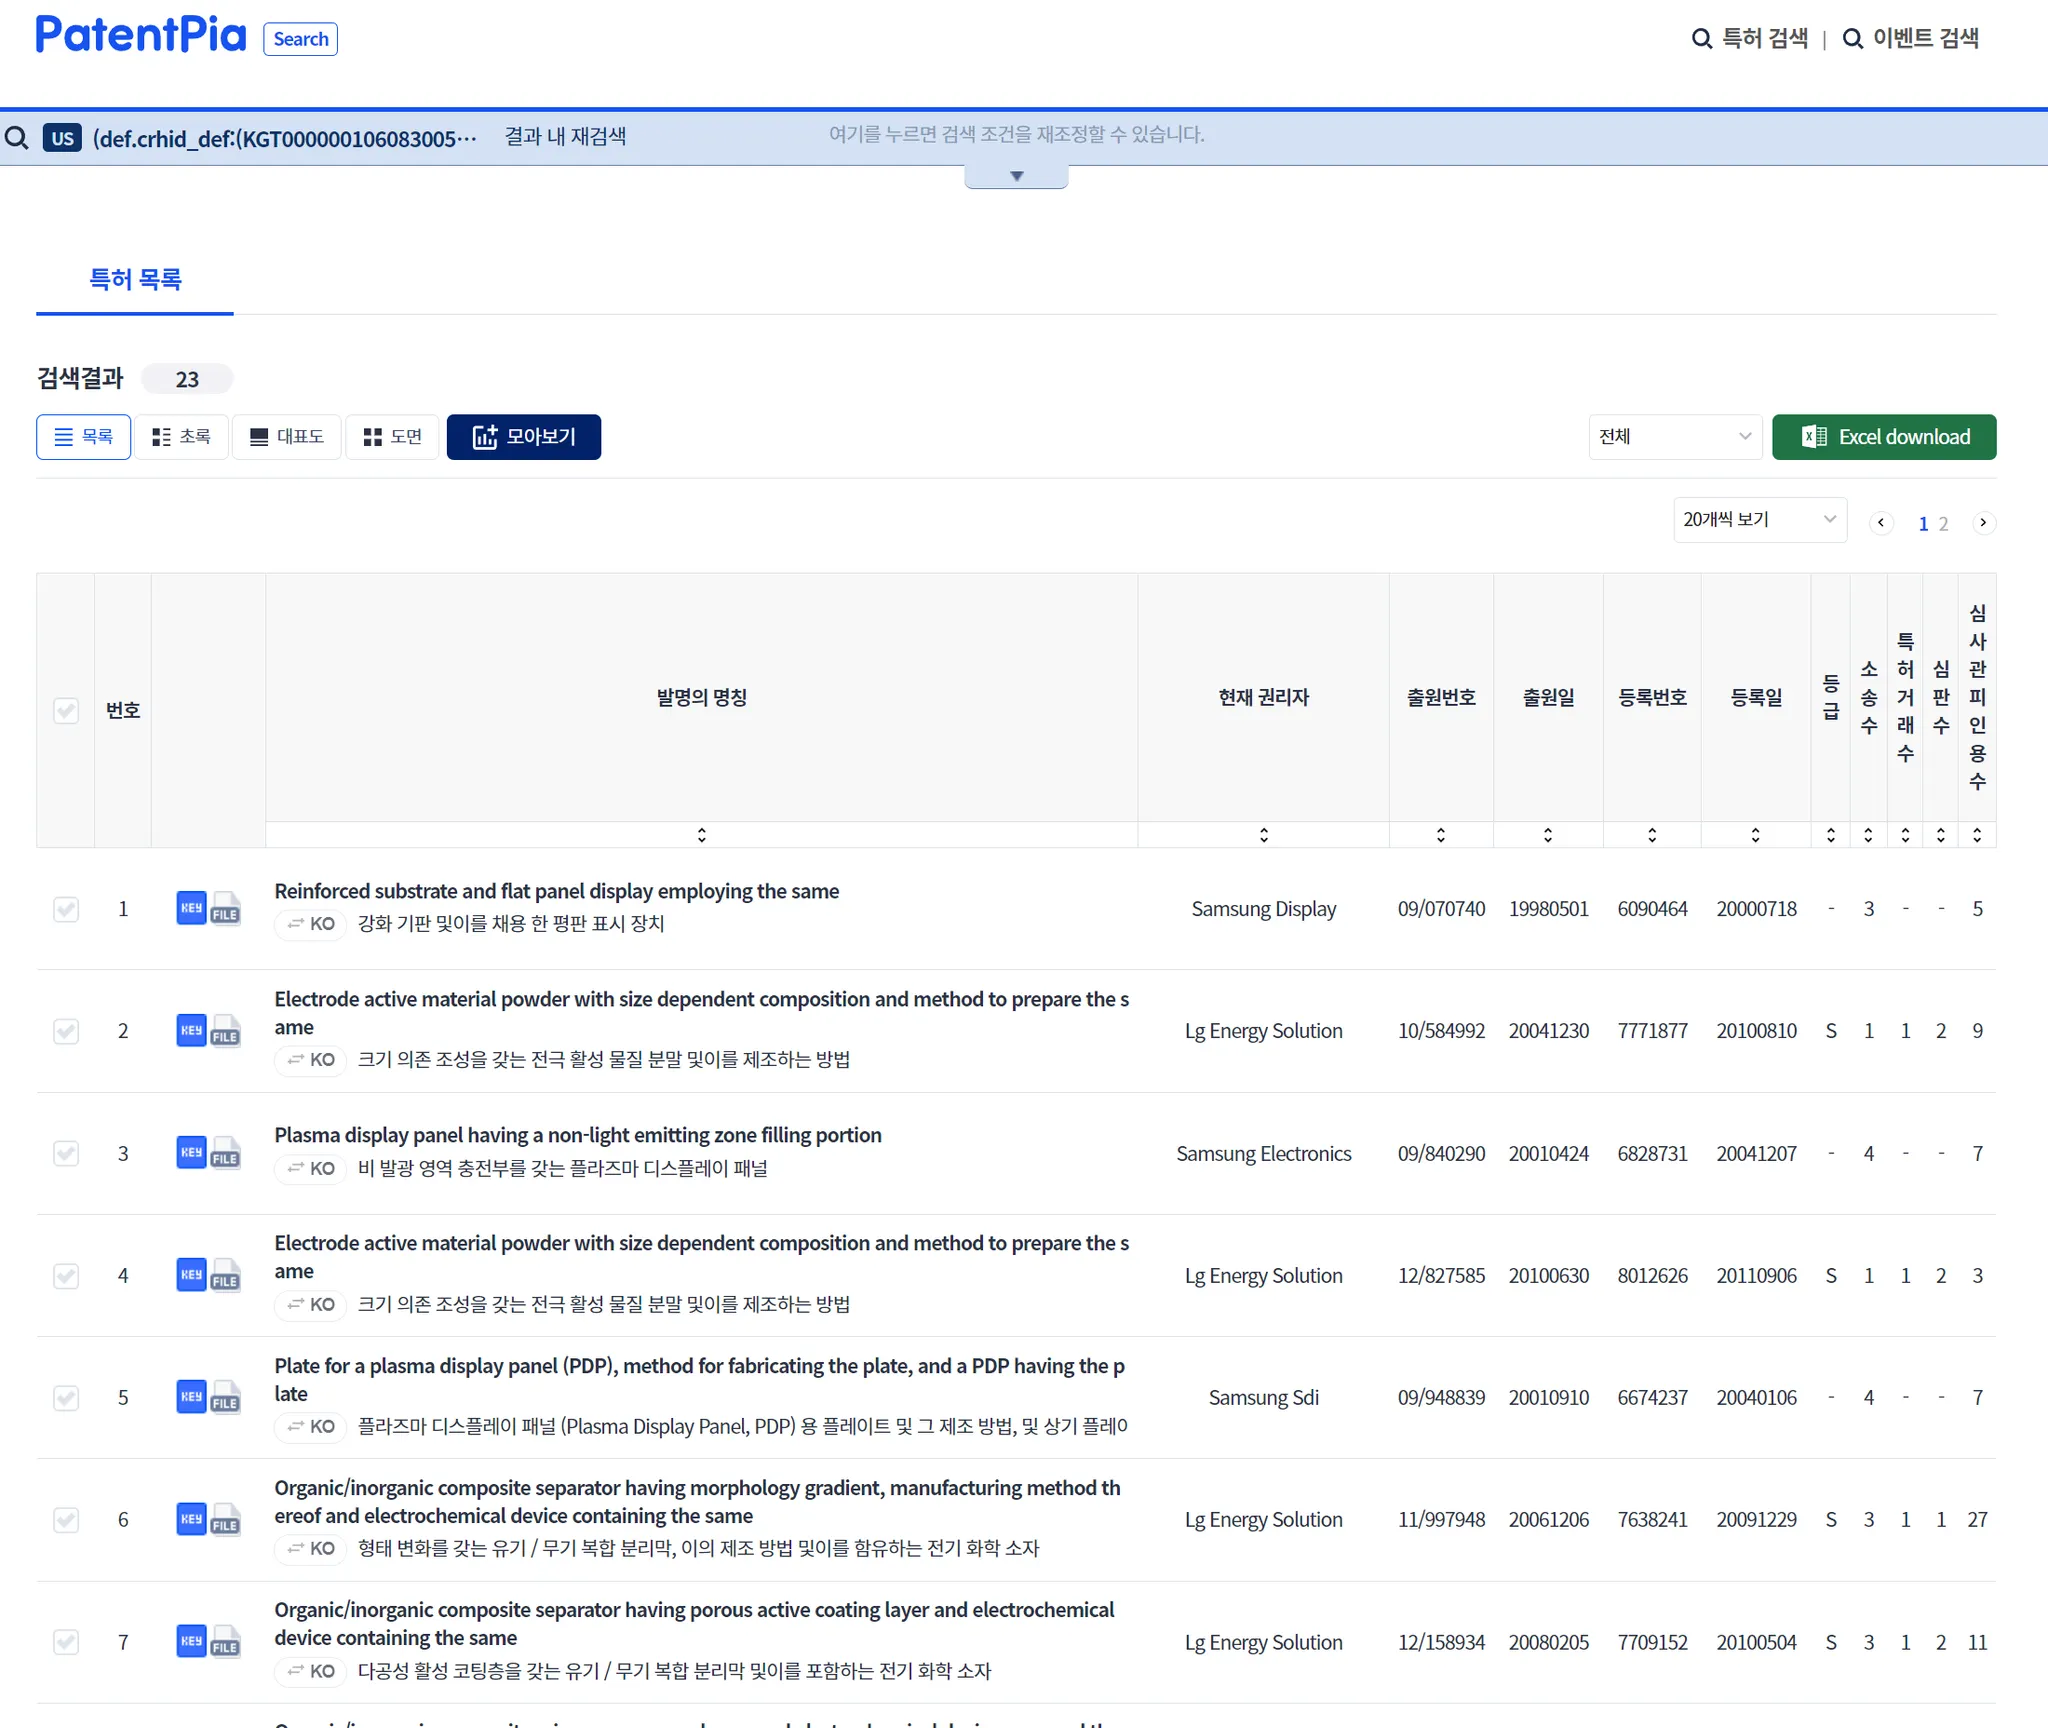Check the checkbox for row 6
Image resolution: width=2048 pixels, height=1728 pixels.
tap(66, 1520)
